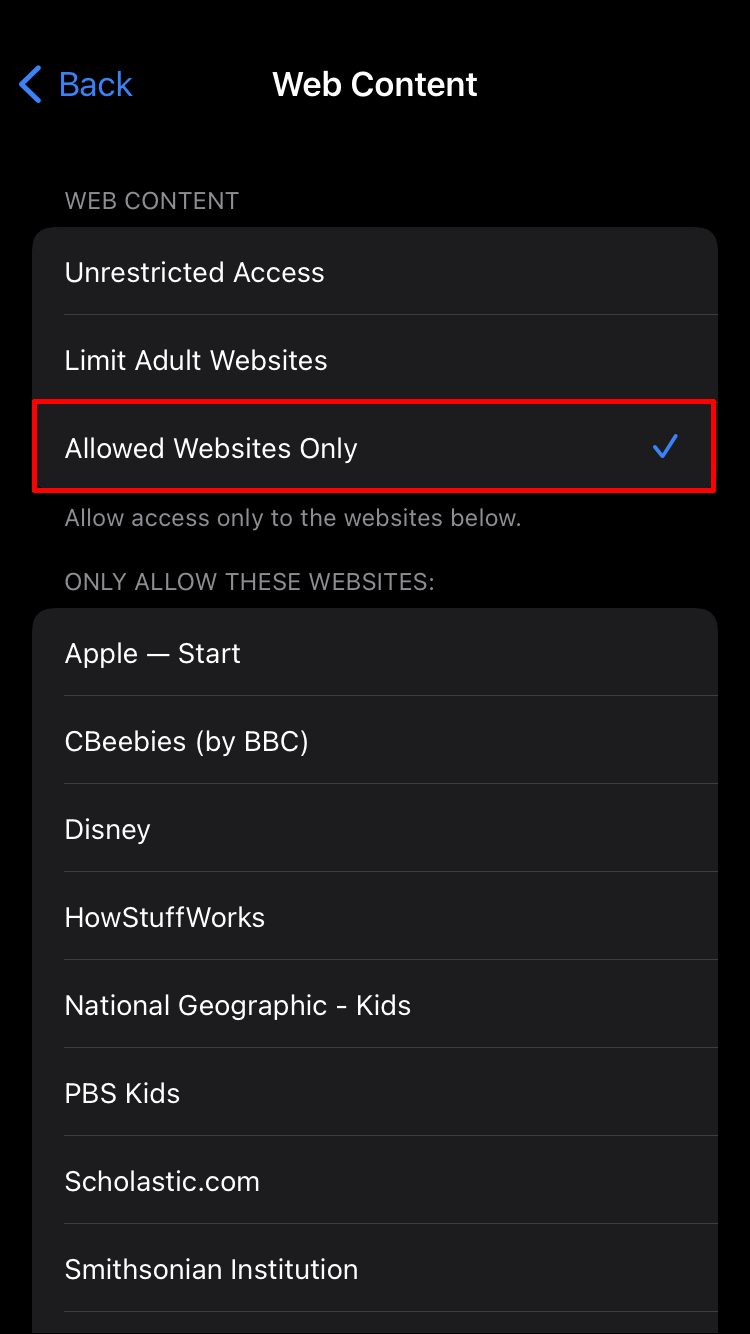Image resolution: width=750 pixels, height=1334 pixels.
Task: Tap the empty header area right of Web Content title
Action: click(620, 85)
